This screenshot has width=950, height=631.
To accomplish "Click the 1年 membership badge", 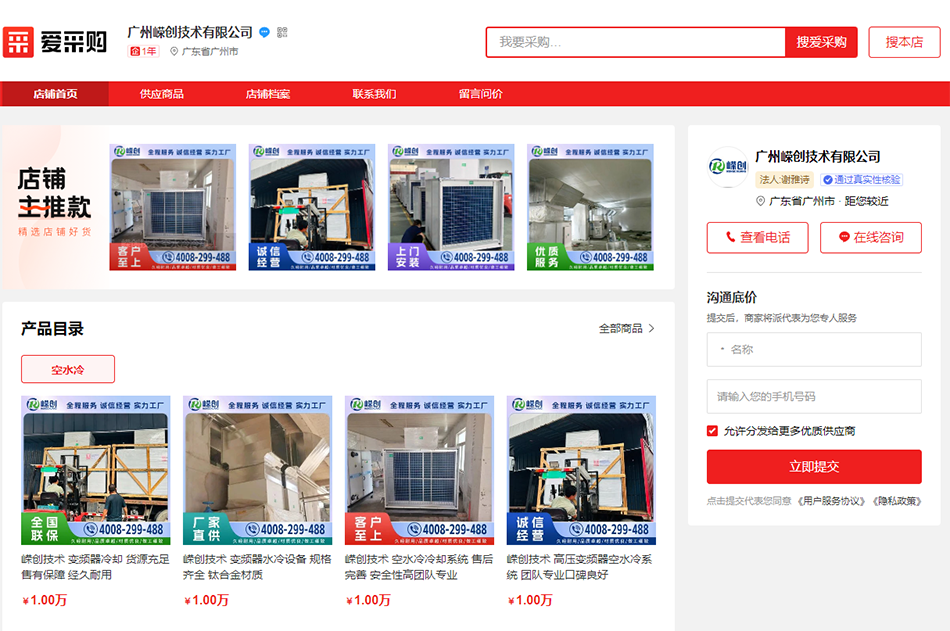I will 144,52.
